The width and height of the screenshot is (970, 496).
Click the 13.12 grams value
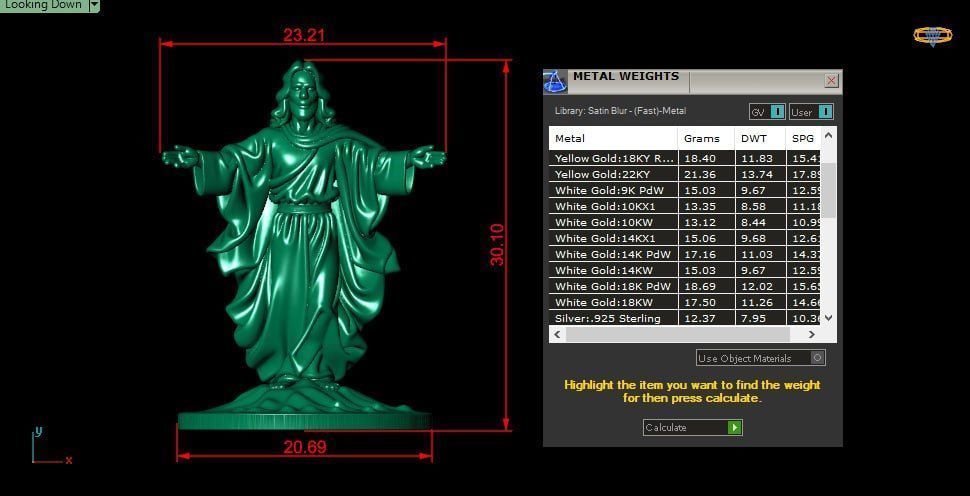click(x=700, y=223)
